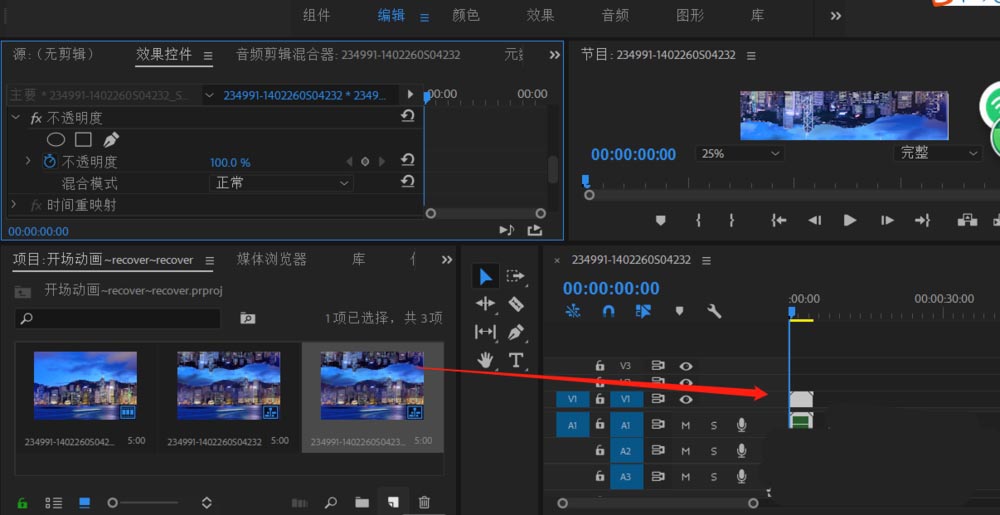Toggle V1 track visibility eye

tap(686, 399)
